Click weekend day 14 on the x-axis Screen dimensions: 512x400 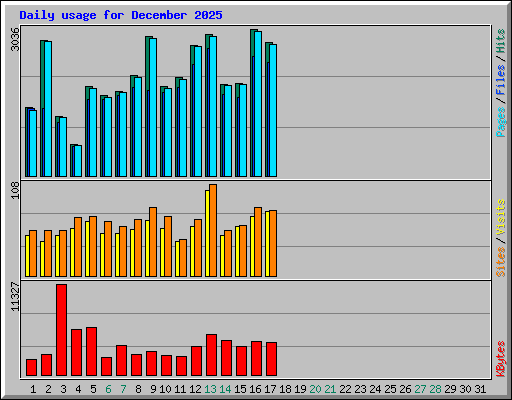225,389
